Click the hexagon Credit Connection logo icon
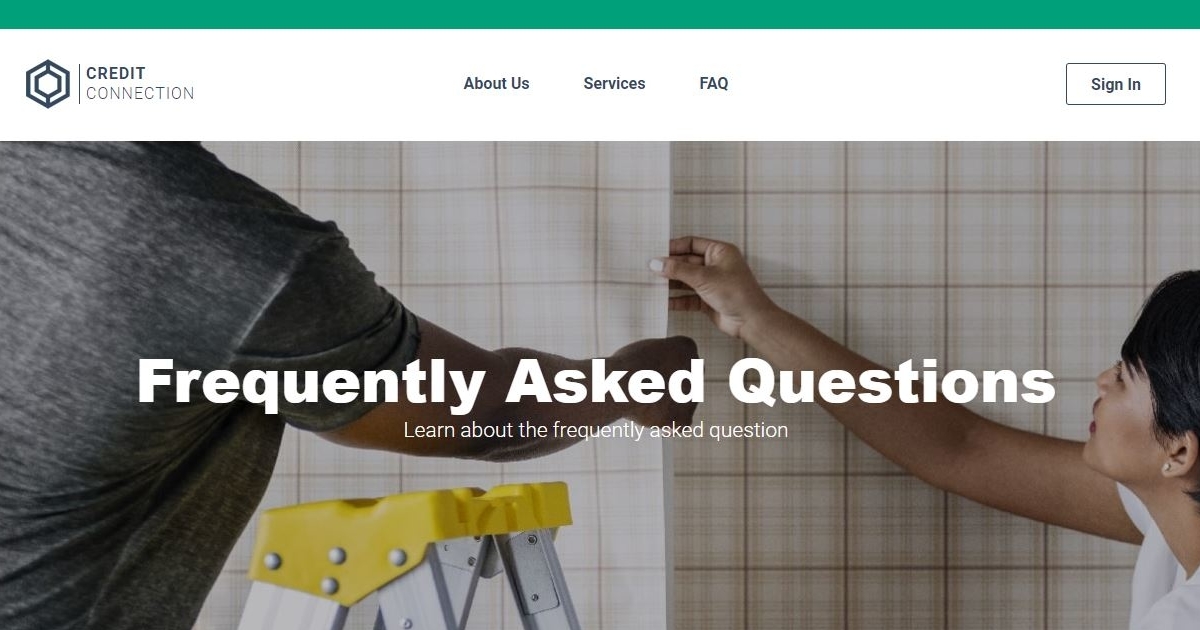This screenshot has height=630, width=1200. tap(48, 84)
